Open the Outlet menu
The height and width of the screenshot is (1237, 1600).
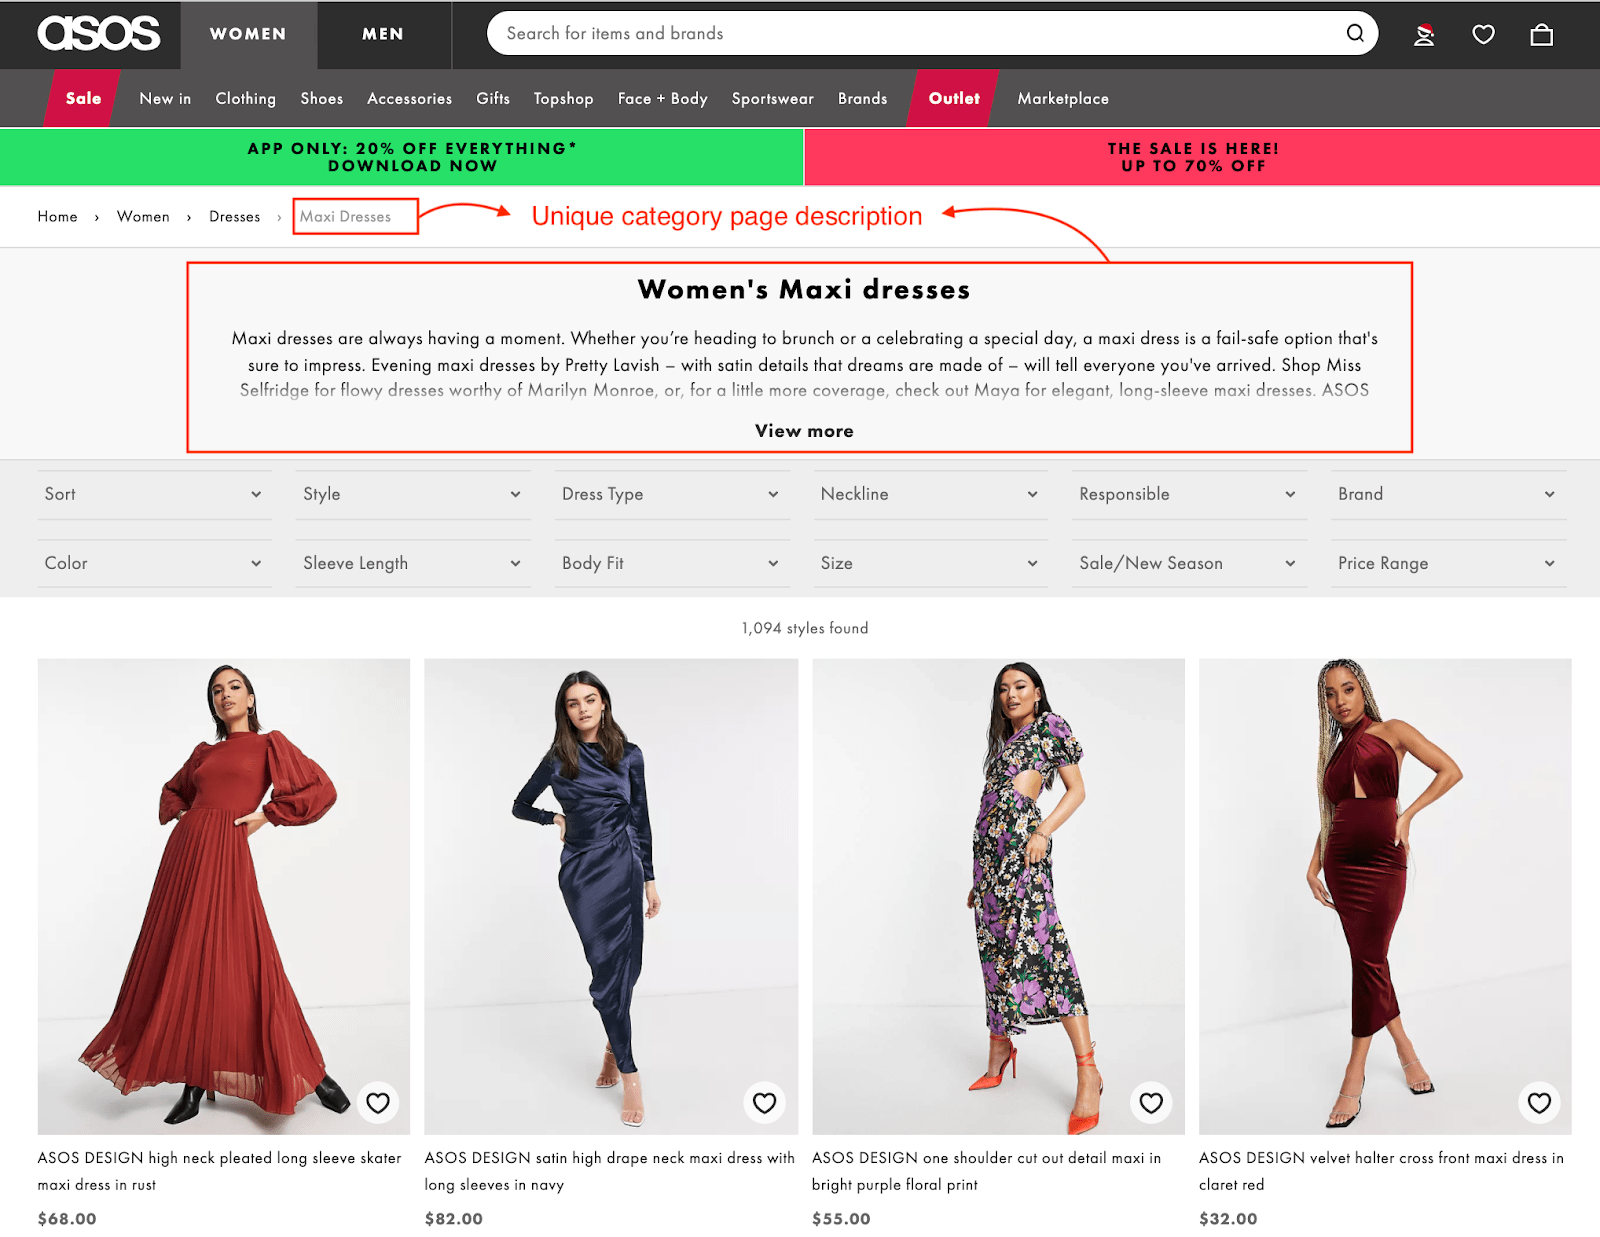coord(953,98)
